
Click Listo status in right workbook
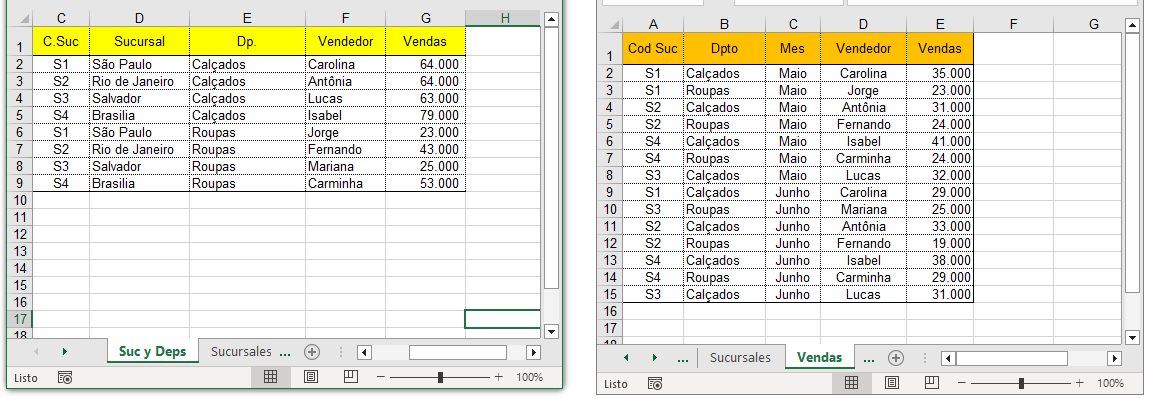pos(615,384)
